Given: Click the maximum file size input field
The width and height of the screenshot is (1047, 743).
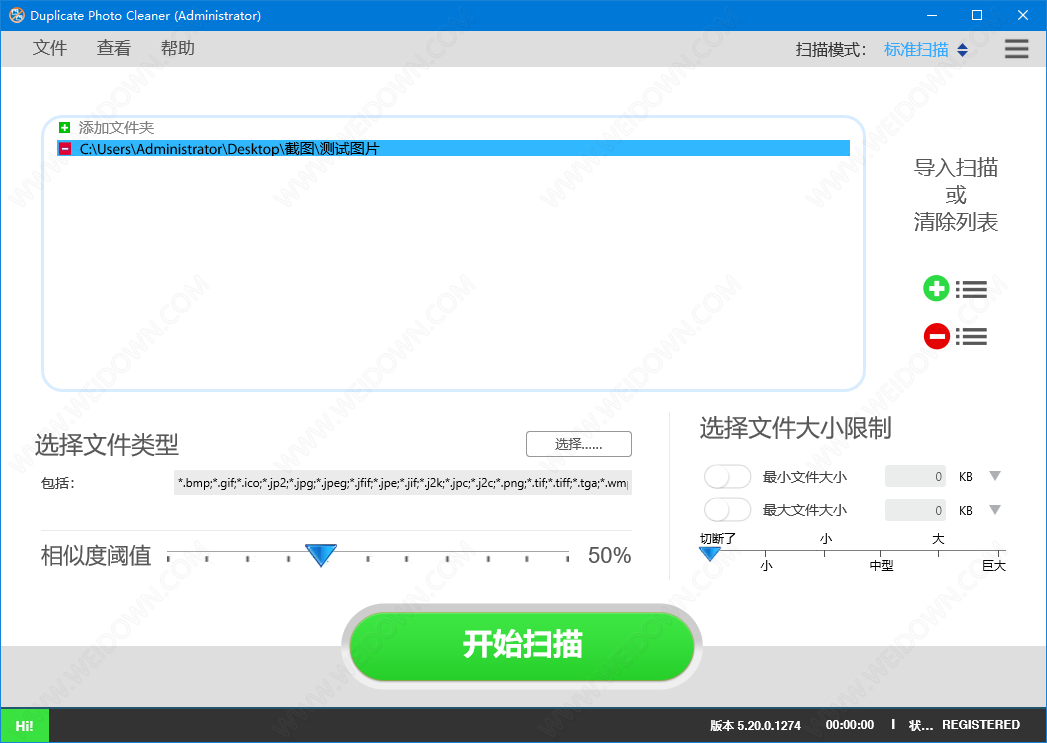Looking at the screenshot, I should click(915, 510).
